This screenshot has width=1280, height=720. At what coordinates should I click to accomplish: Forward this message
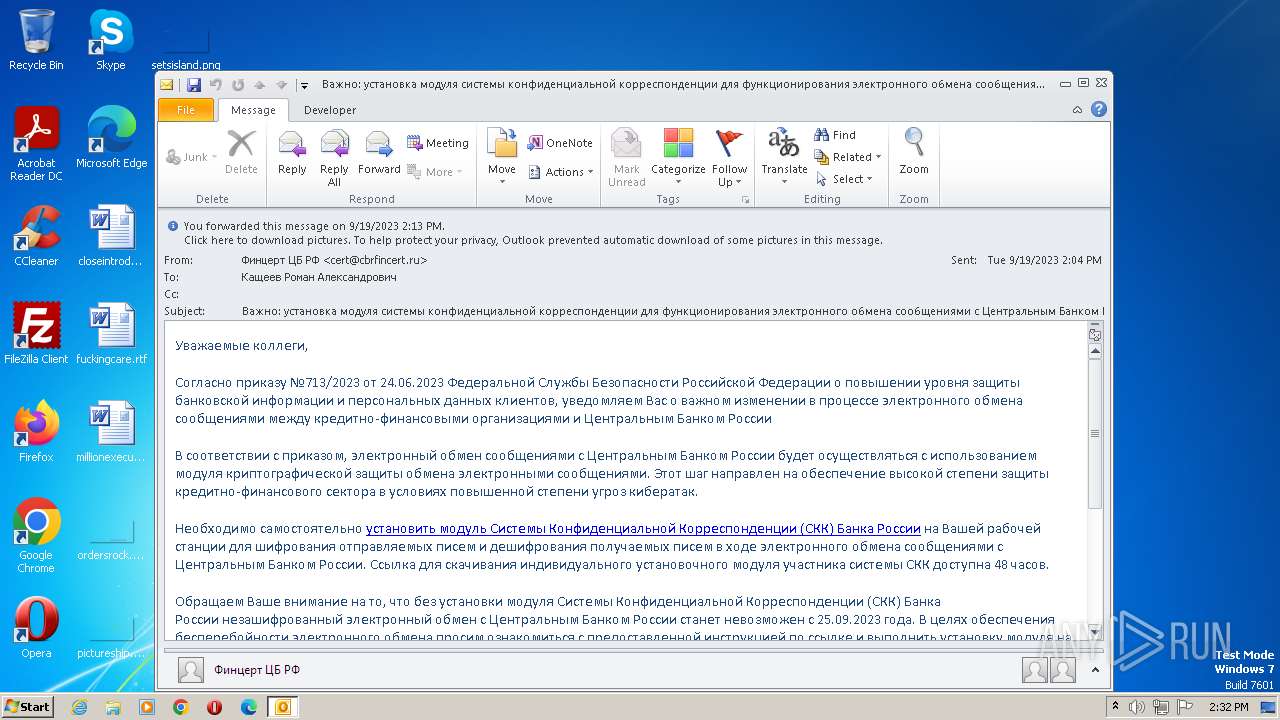(379, 156)
